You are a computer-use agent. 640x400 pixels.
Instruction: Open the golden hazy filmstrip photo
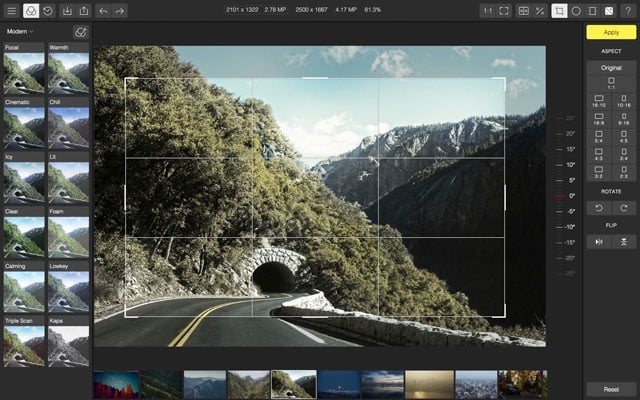(429, 384)
